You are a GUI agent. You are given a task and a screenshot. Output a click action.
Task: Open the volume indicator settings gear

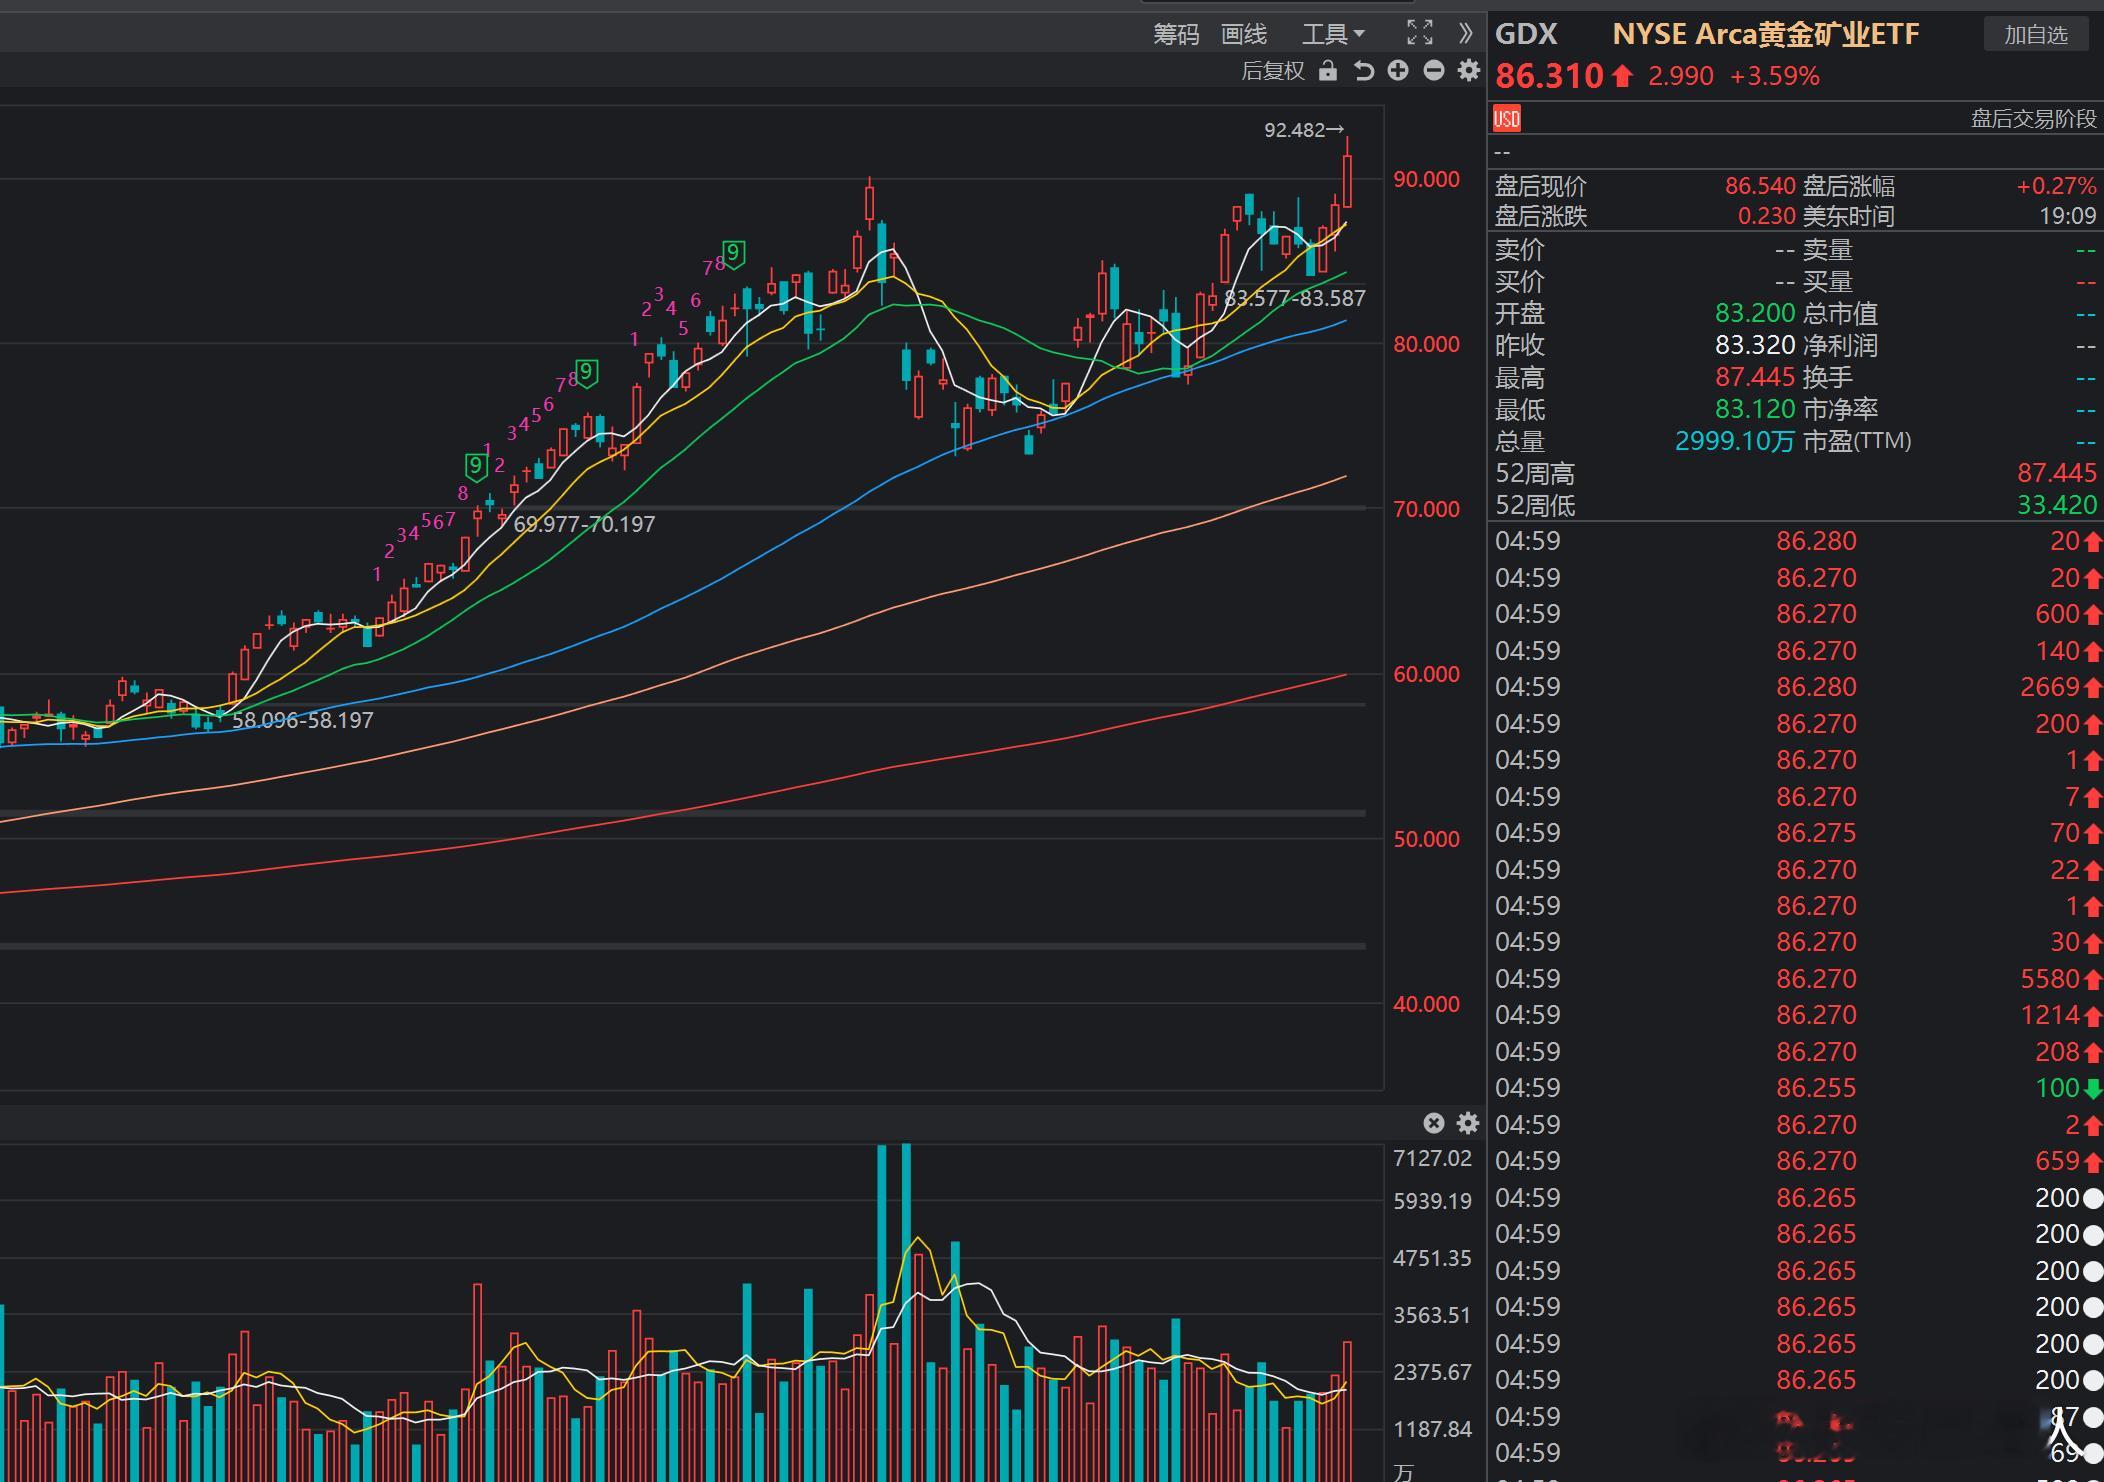[1466, 1122]
